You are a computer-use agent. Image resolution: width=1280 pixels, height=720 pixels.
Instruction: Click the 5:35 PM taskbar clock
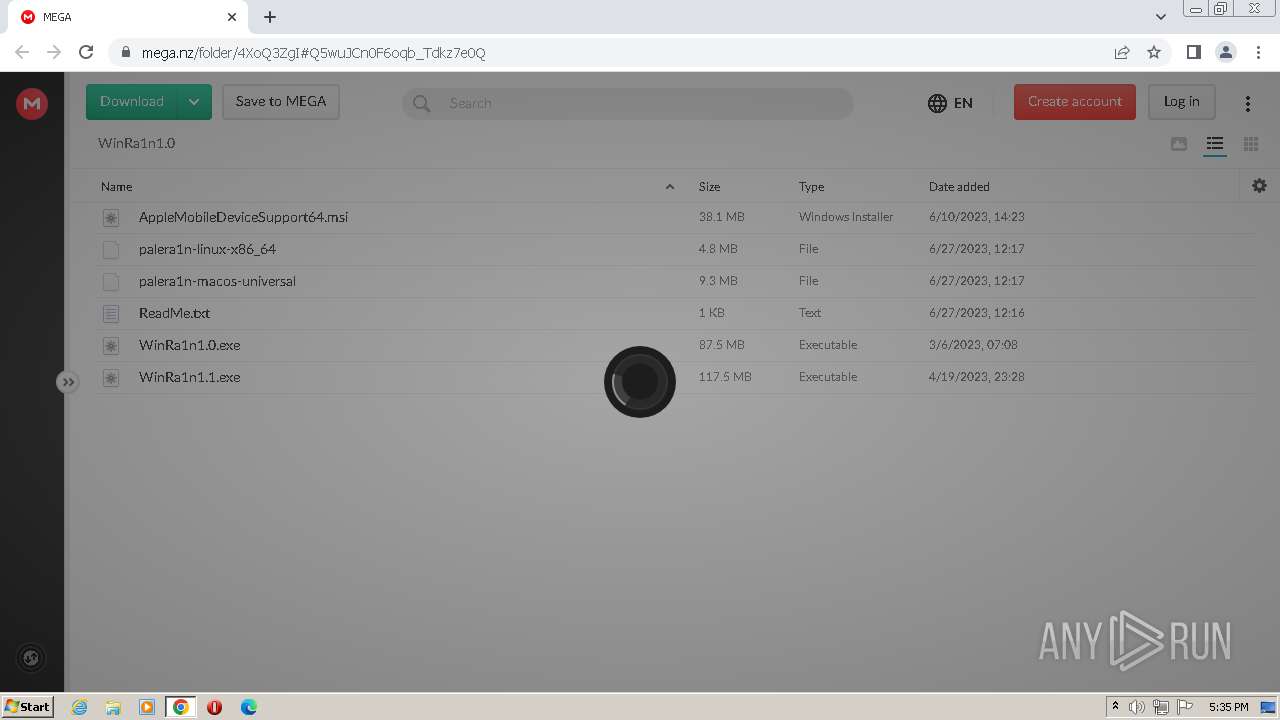pyautogui.click(x=1228, y=707)
